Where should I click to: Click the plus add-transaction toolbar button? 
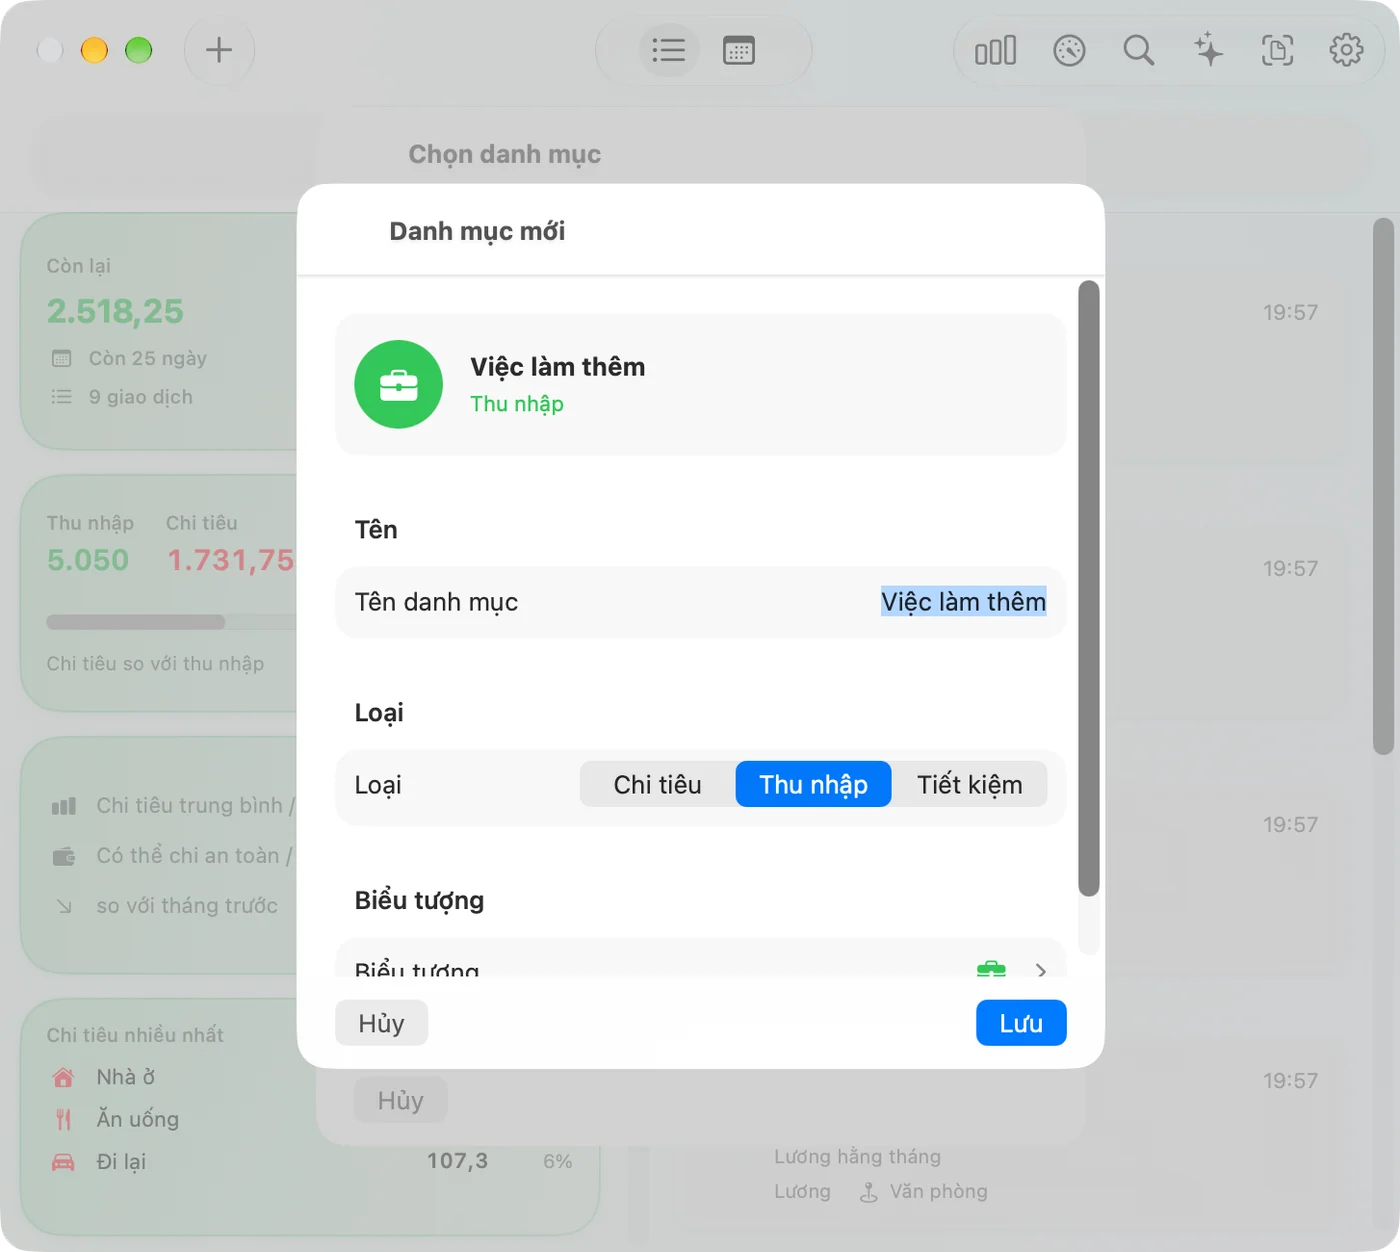(219, 50)
